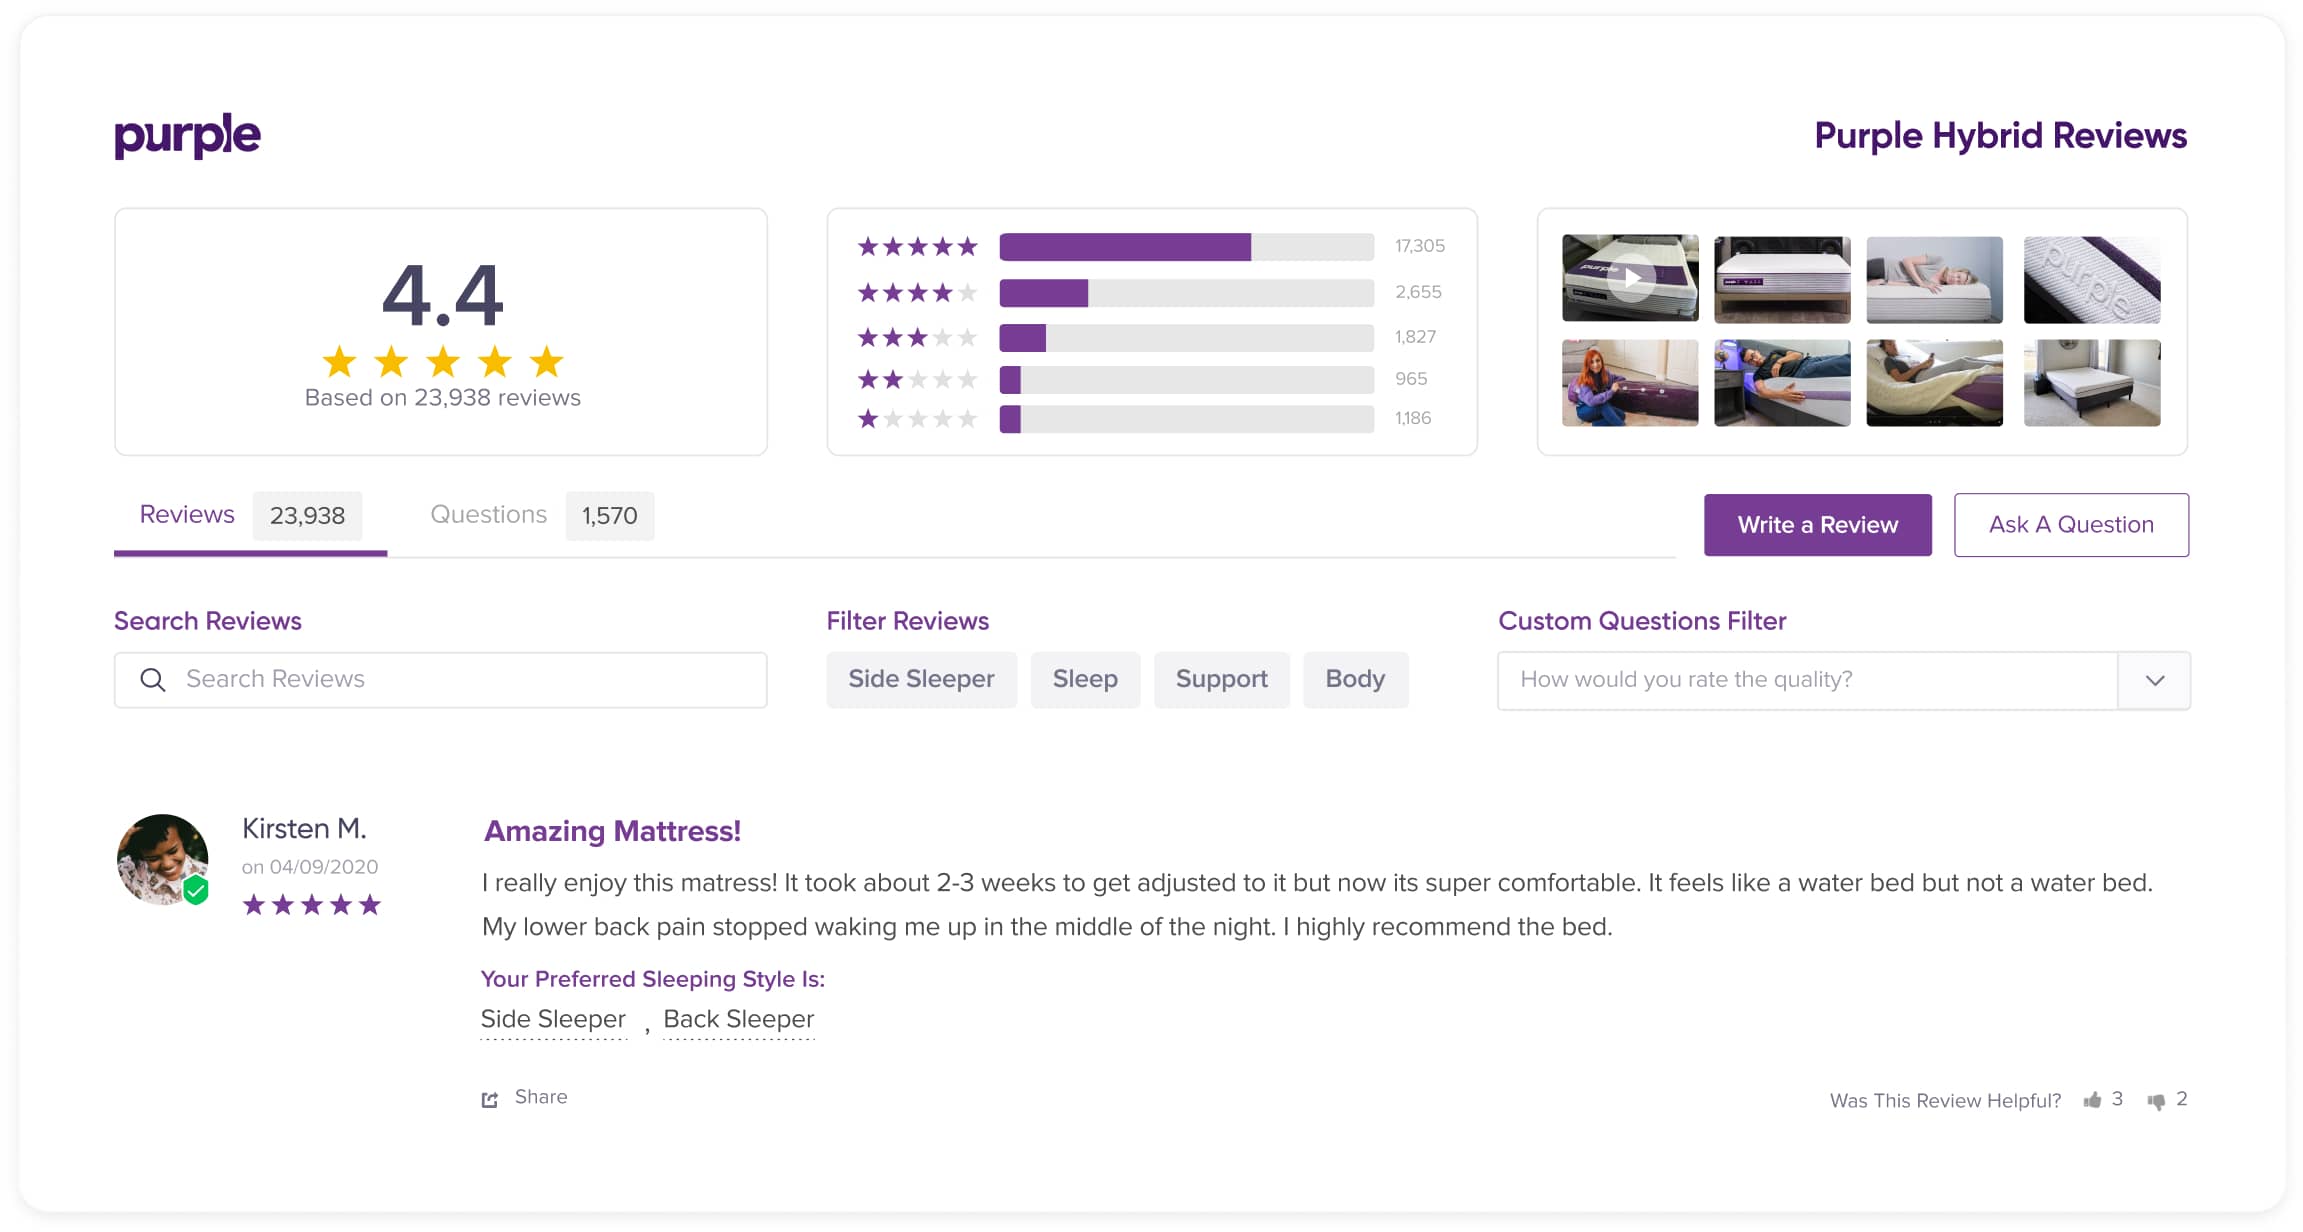Screen dimensions: 2303x1232
Task: Click the 'Your Preferred Sleeping Style Is:' label
Action: click(x=653, y=979)
